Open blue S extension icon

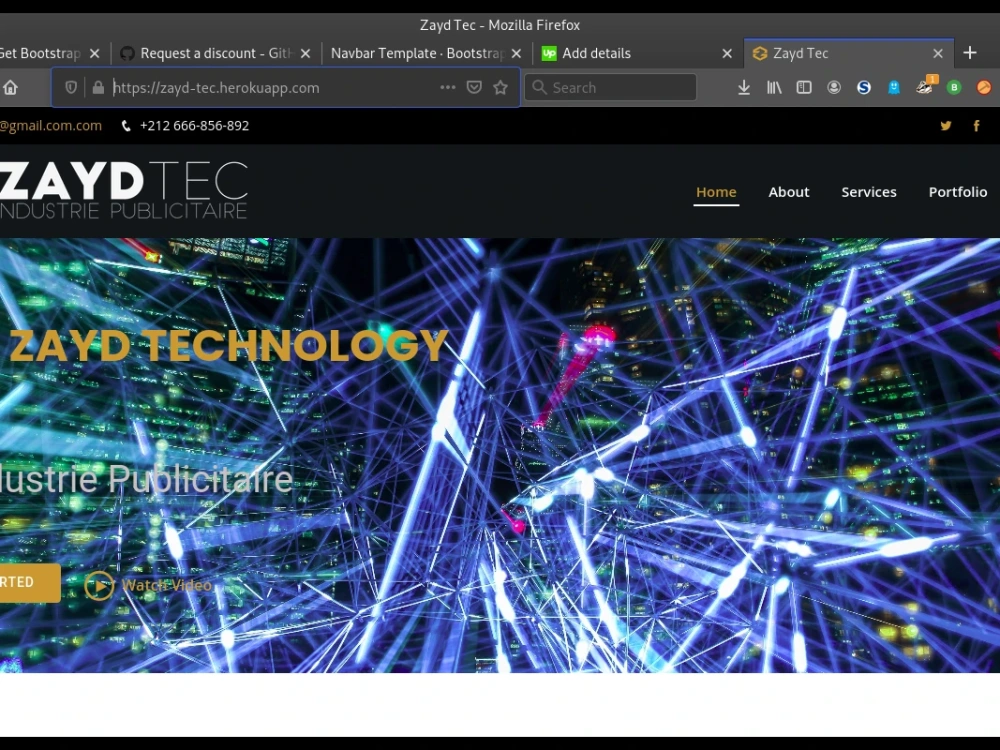coord(864,87)
